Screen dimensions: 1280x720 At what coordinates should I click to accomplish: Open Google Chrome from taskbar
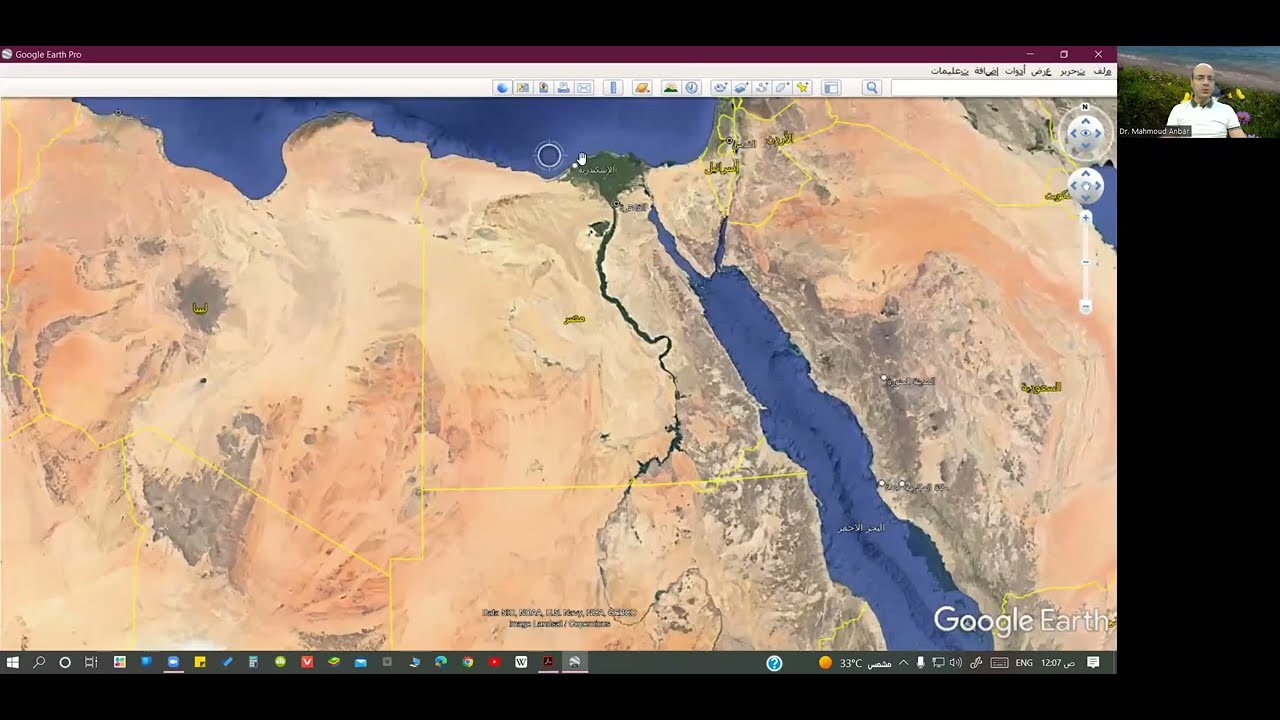pos(467,662)
